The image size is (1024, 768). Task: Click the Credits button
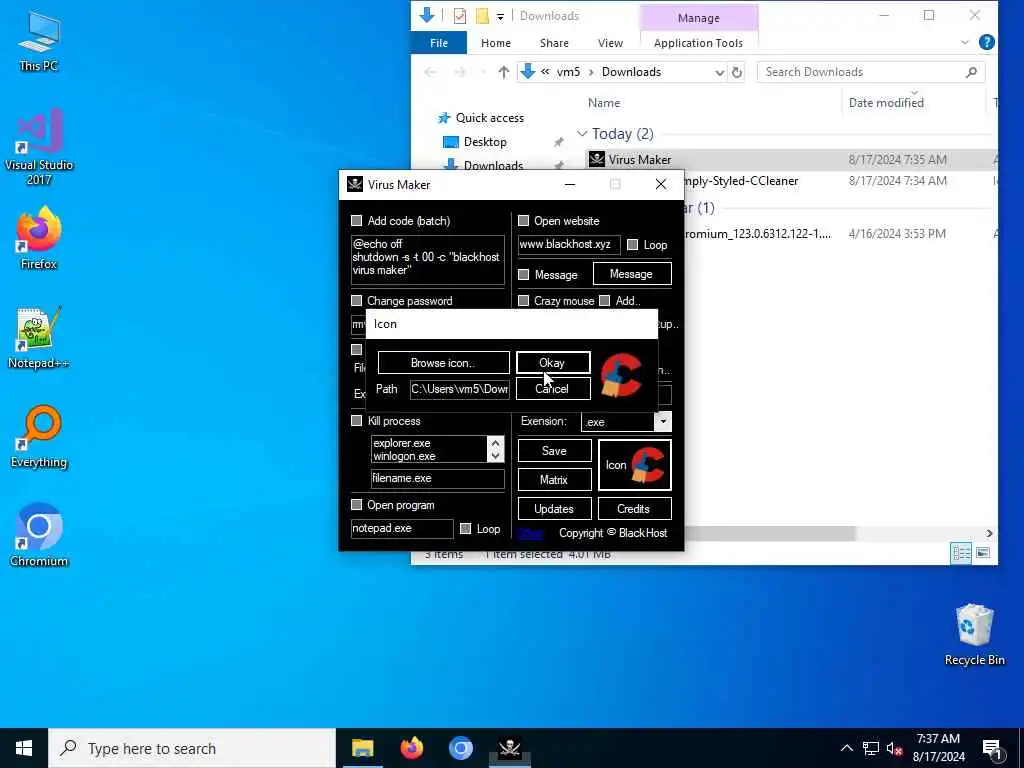pyautogui.click(x=633, y=509)
